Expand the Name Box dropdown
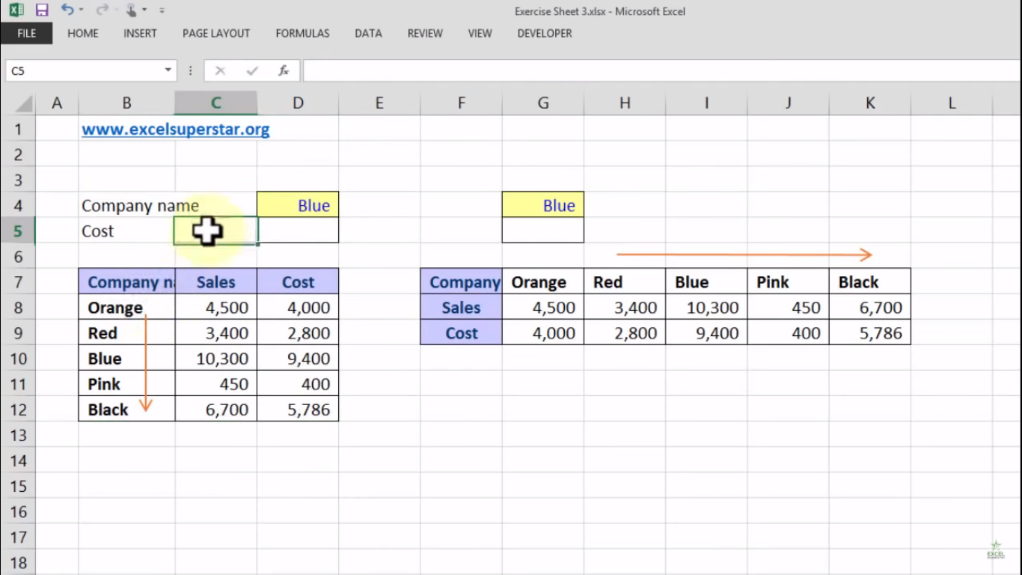This screenshot has height=575, width=1022. point(168,70)
